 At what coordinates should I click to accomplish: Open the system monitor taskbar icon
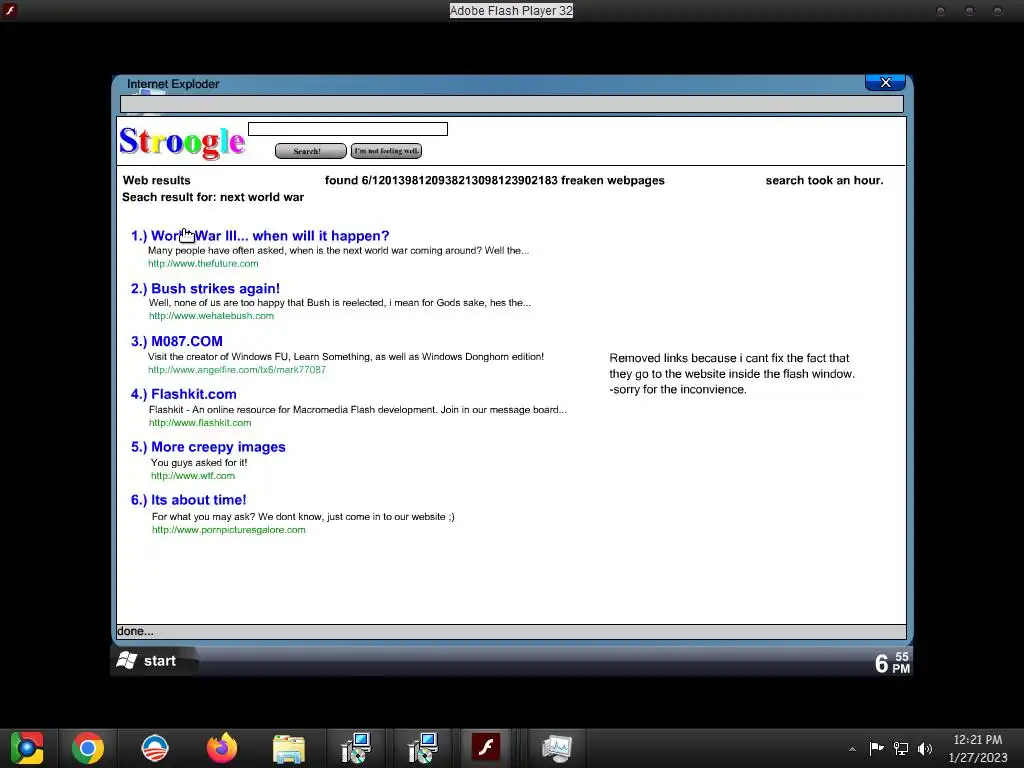point(556,748)
